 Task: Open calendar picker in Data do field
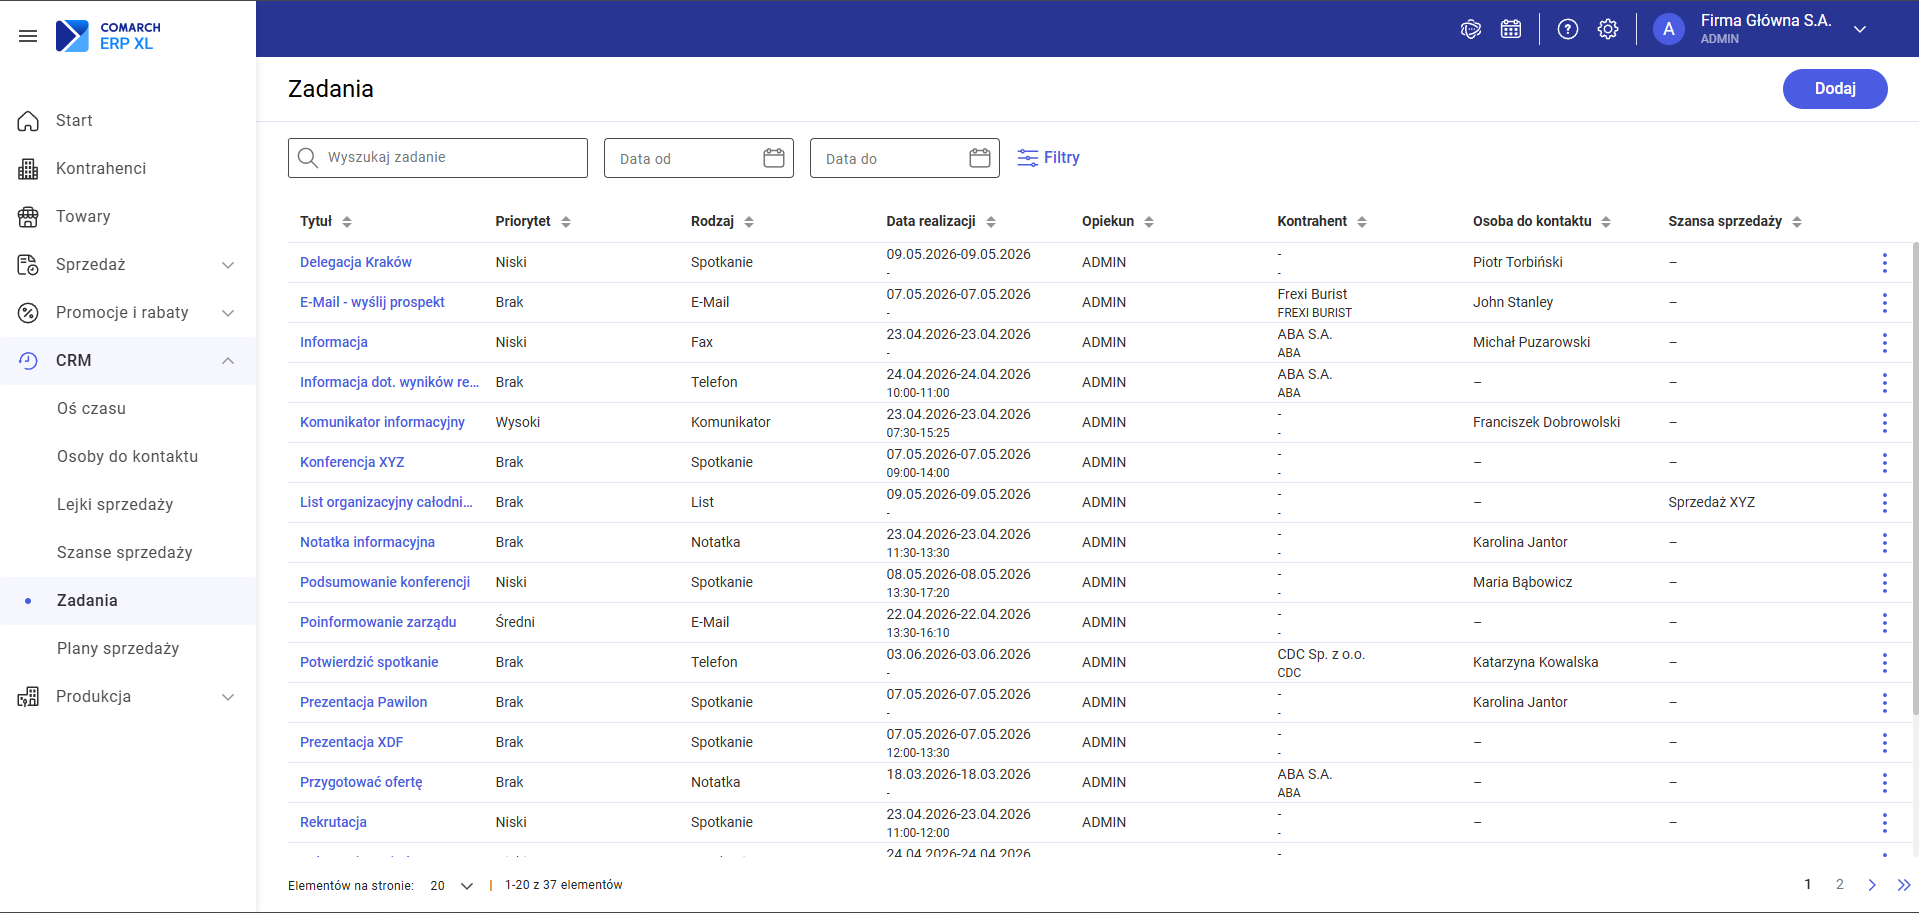pos(980,158)
